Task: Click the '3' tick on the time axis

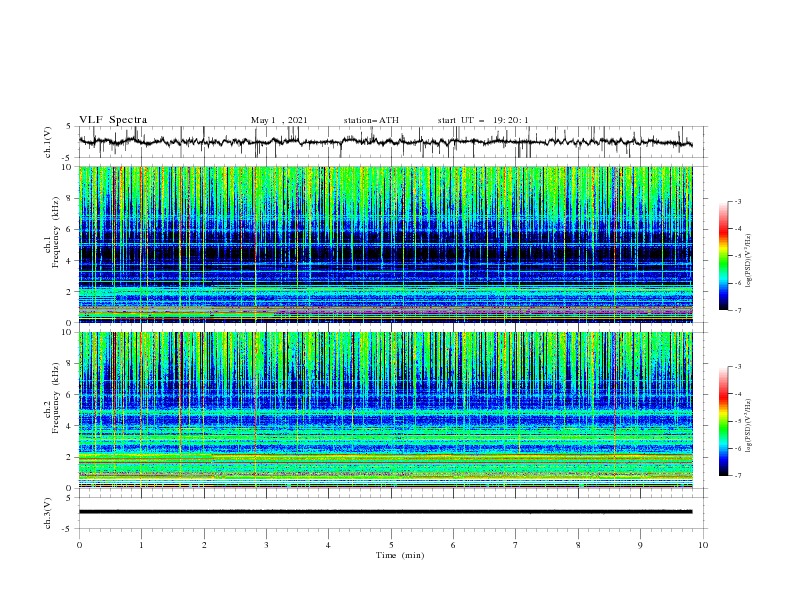Action: click(x=266, y=545)
